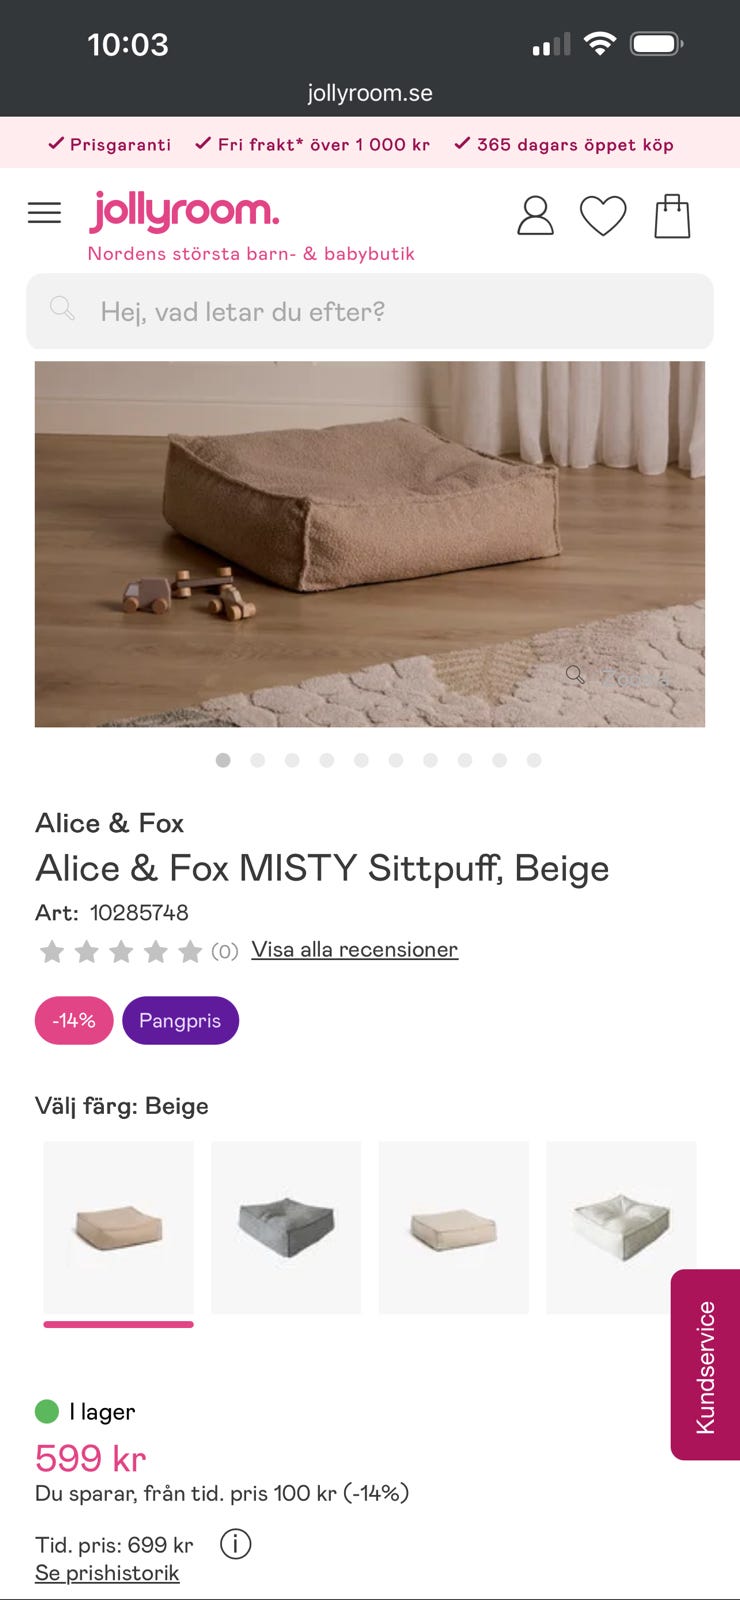Screen dimensions: 740x1600
Task: Click the search magnifier icon
Action: [62, 309]
